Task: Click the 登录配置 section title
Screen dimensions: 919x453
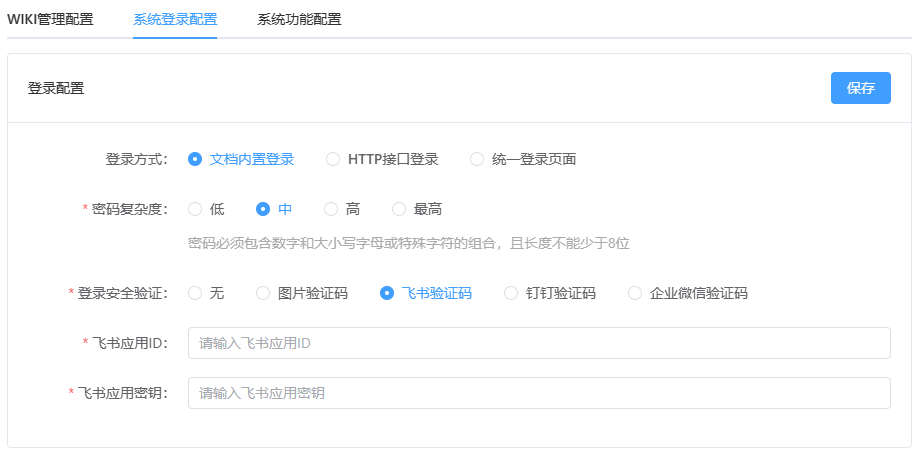Action: coord(56,88)
